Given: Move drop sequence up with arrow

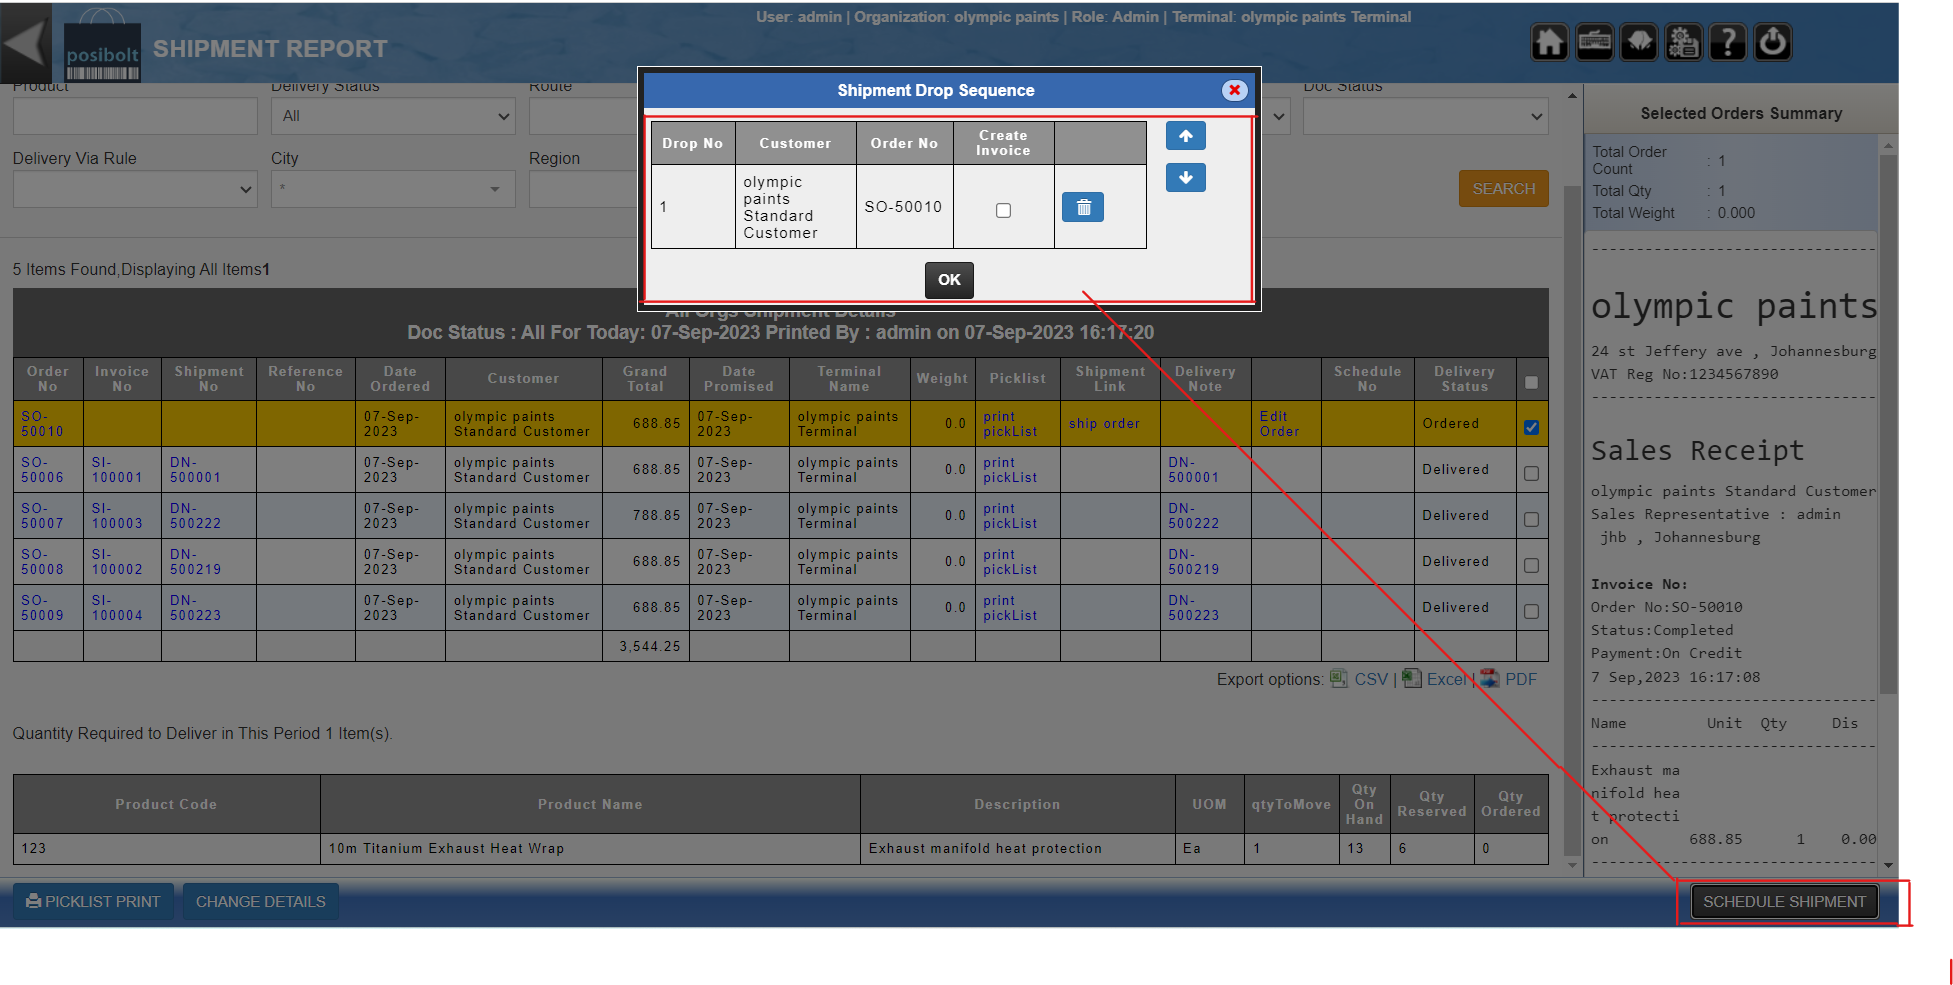Looking at the screenshot, I should point(1185,136).
